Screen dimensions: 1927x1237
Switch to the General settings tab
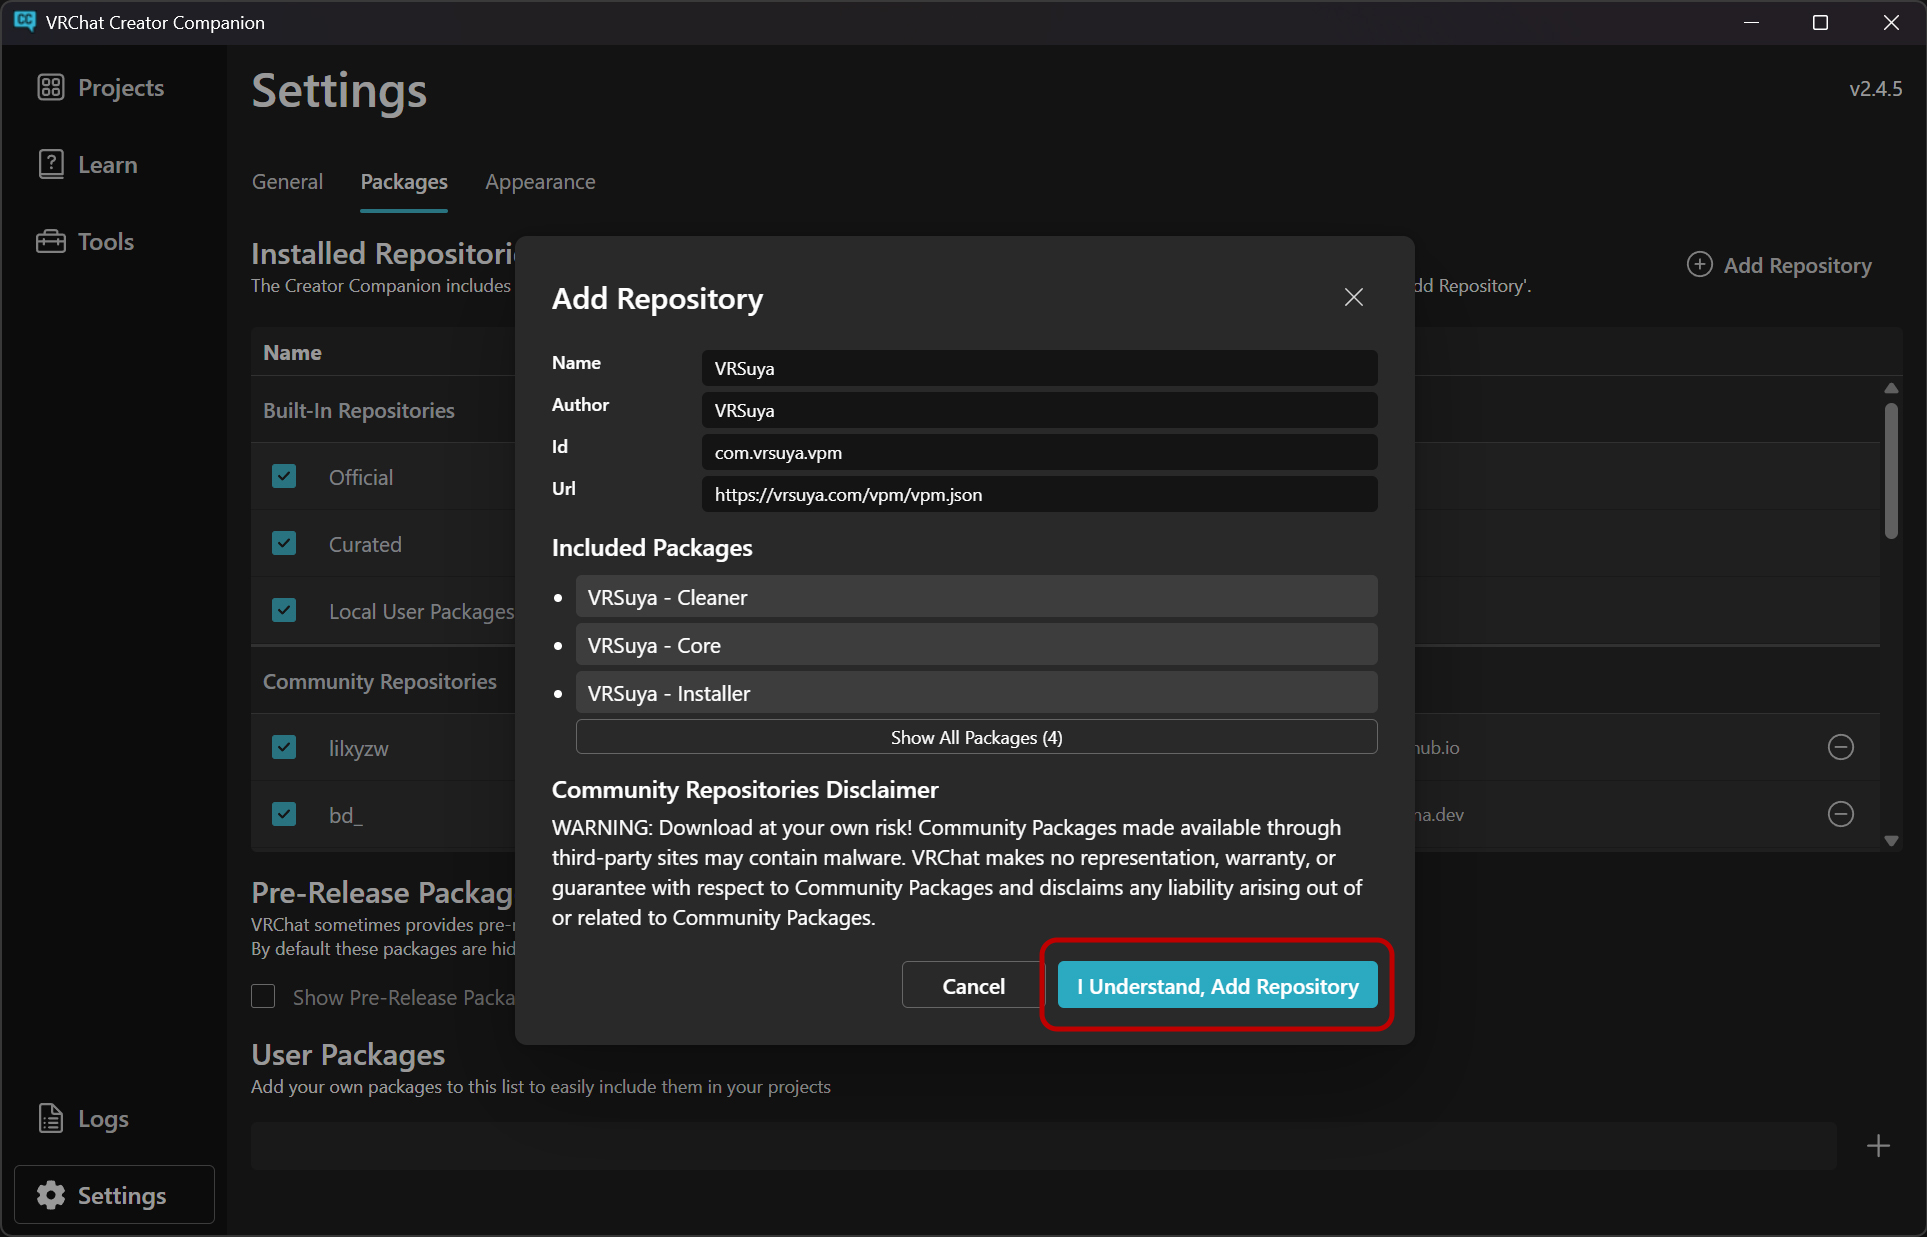point(287,182)
